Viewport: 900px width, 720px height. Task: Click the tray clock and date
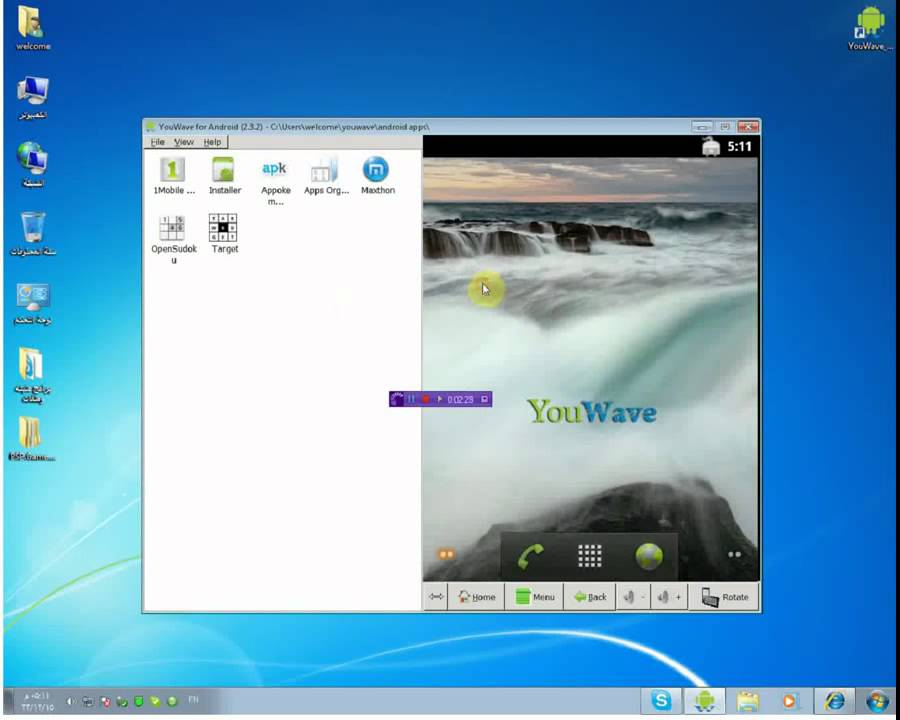coord(37,702)
